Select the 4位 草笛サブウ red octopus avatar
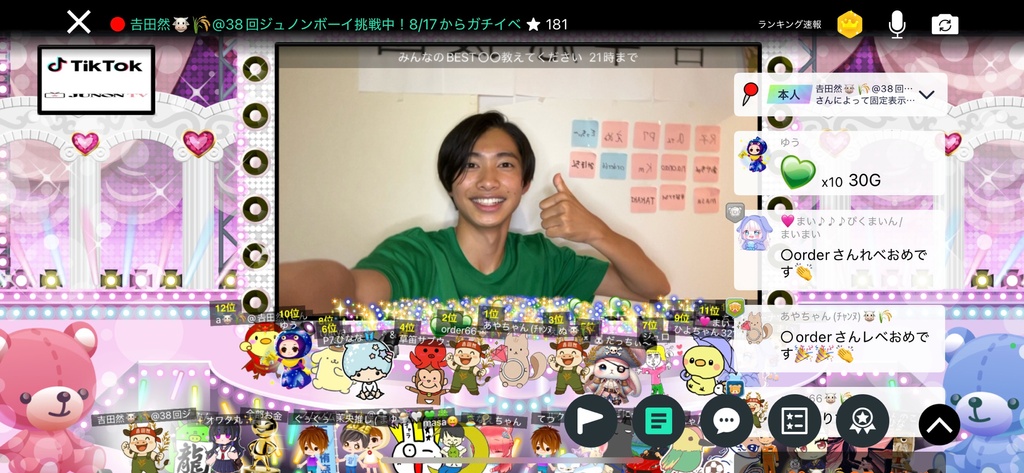Screen dimensions: 1024x473 (428, 355)
